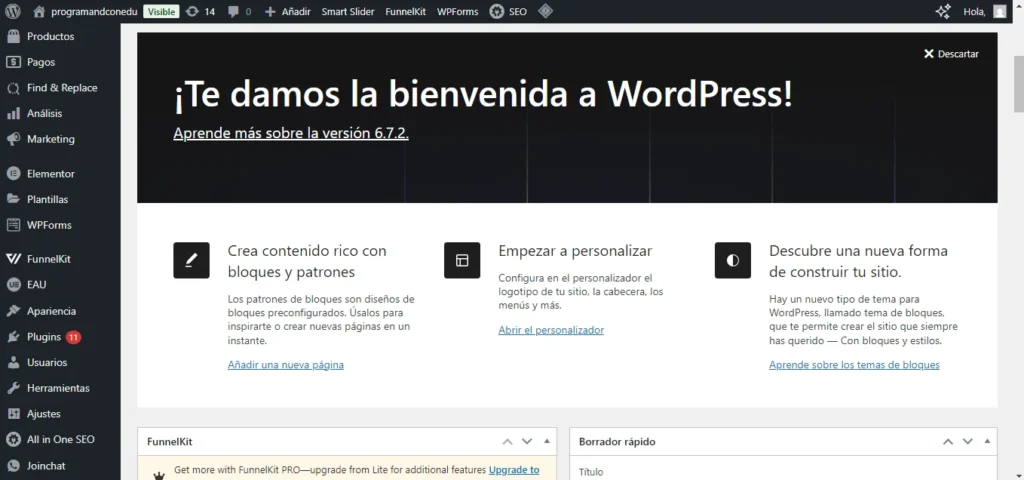This screenshot has height=480, width=1024.
Task: Click the sparkle AI icon in admin bar
Action: click(942, 11)
